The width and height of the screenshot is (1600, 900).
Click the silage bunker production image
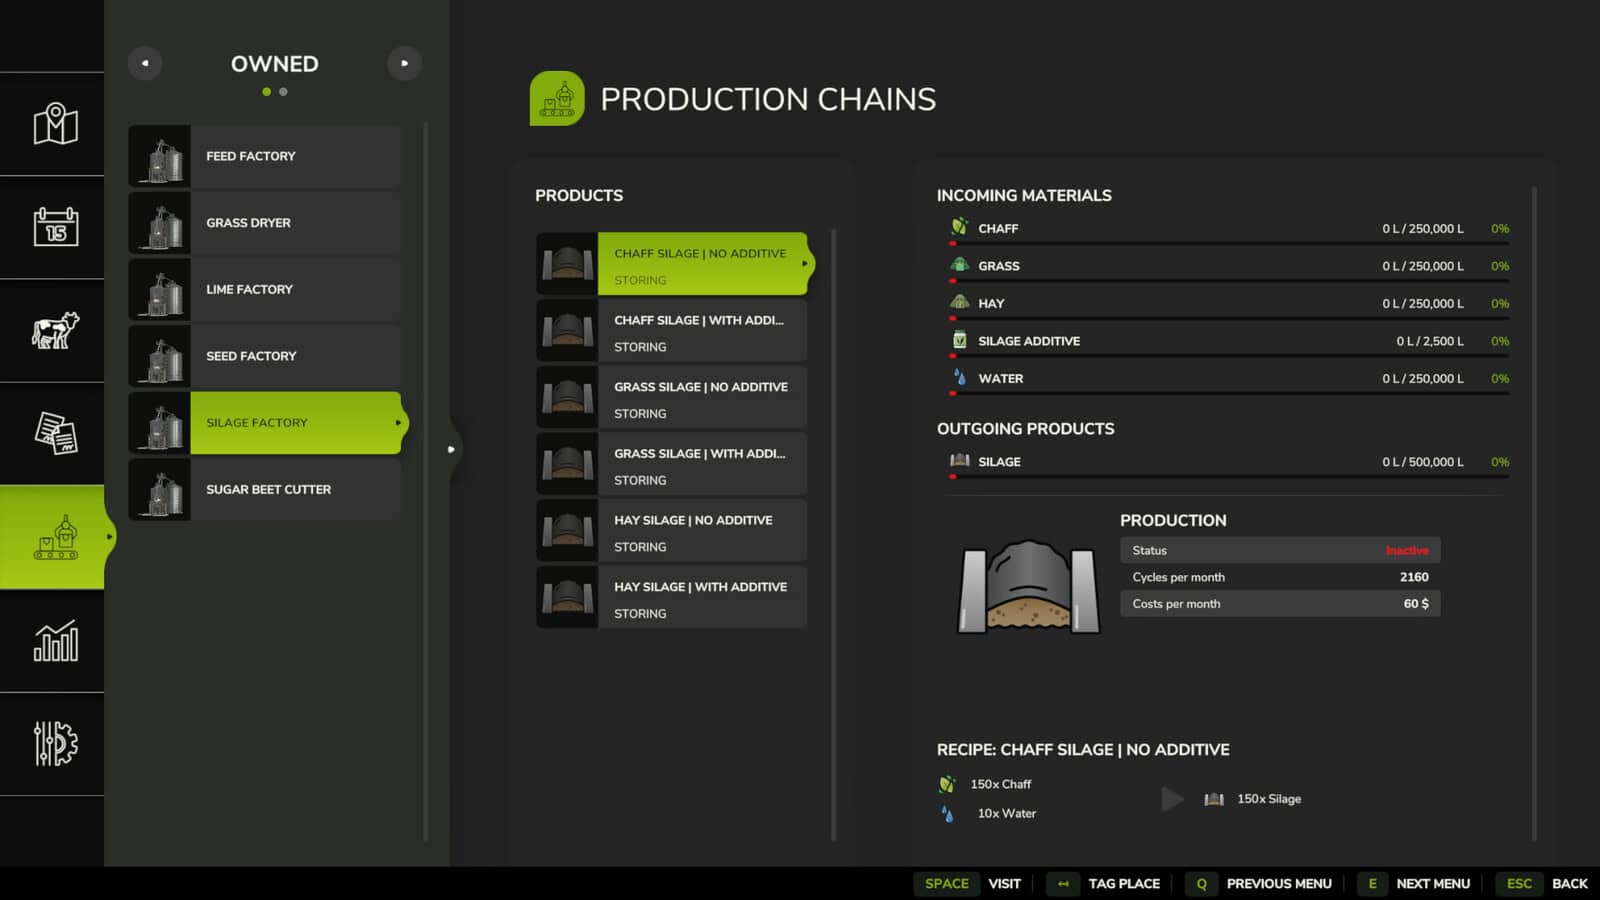point(1029,587)
